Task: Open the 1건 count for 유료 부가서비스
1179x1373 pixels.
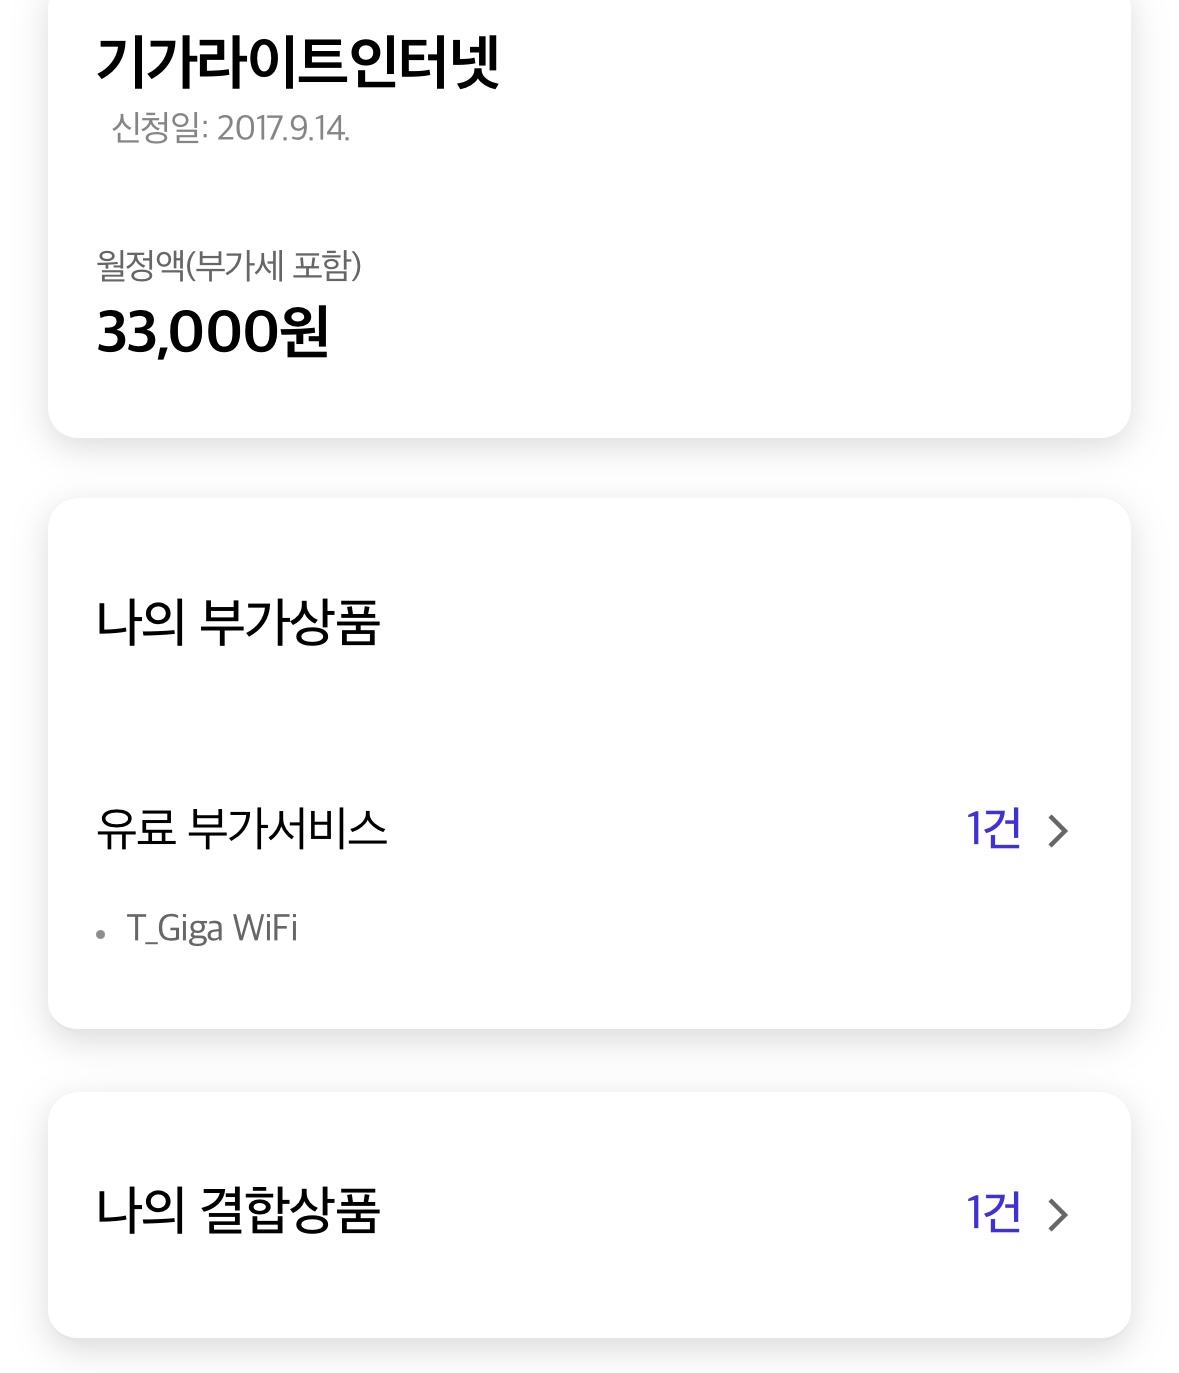Action: [993, 829]
